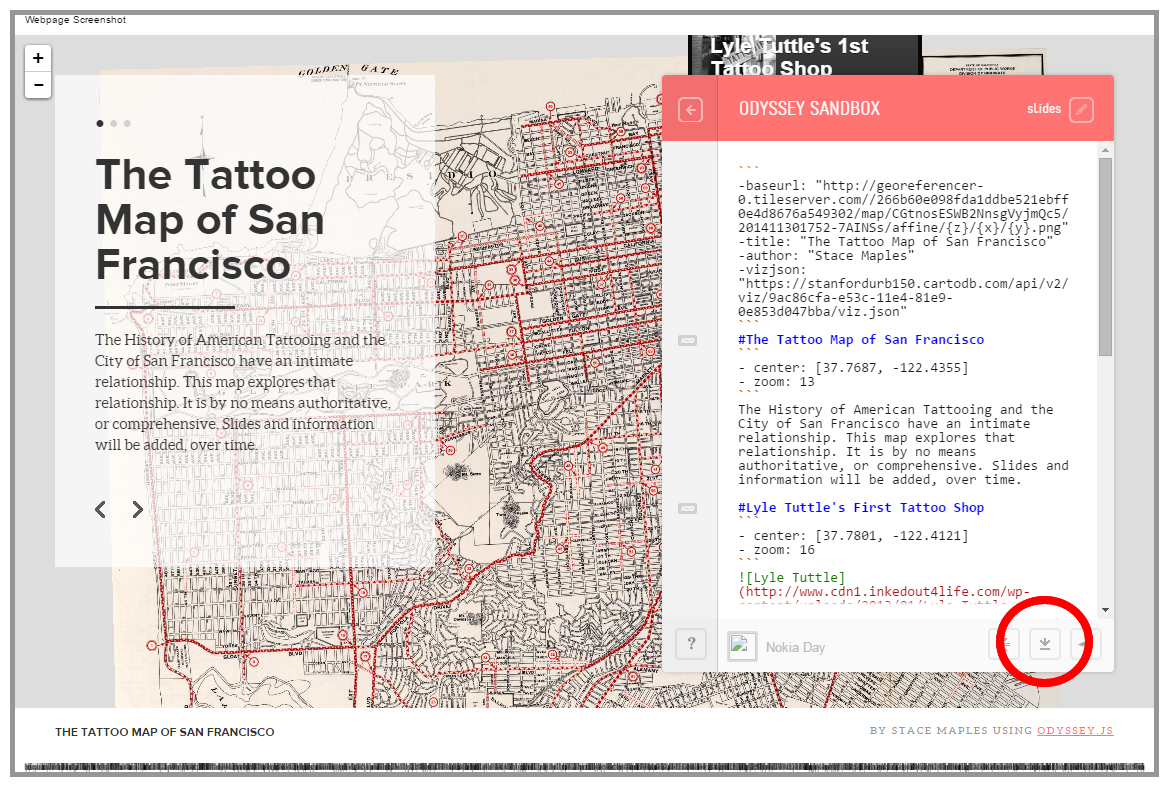Click ADD beside The Tattoo Map heading

click(x=687, y=341)
